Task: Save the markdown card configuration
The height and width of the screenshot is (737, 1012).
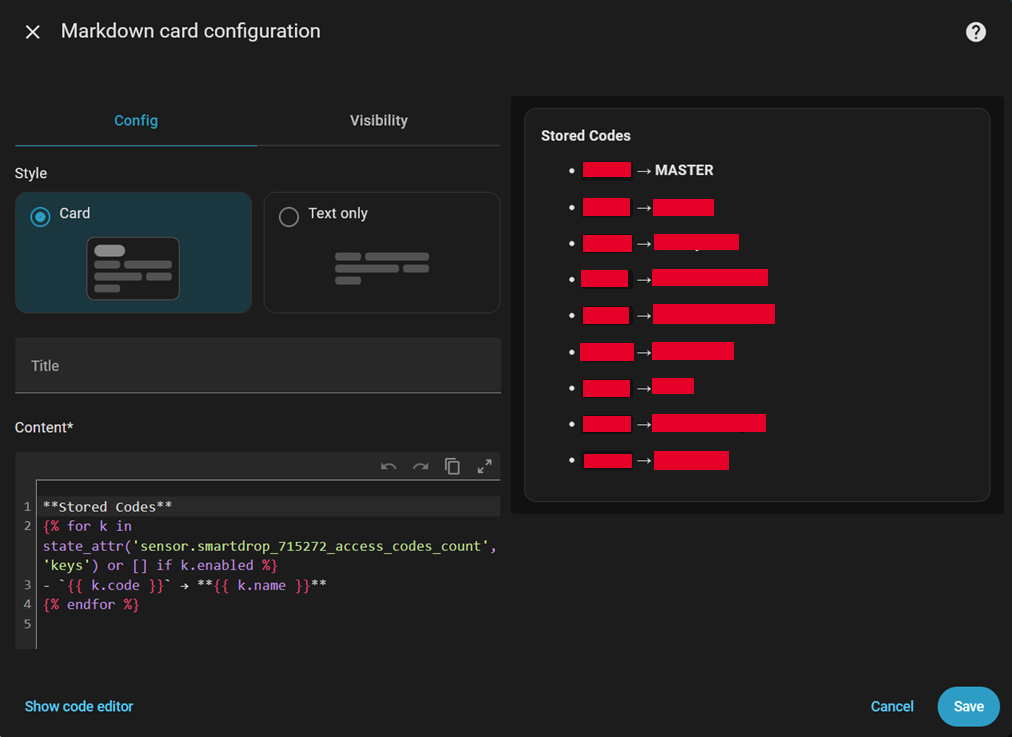Action: [967, 706]
